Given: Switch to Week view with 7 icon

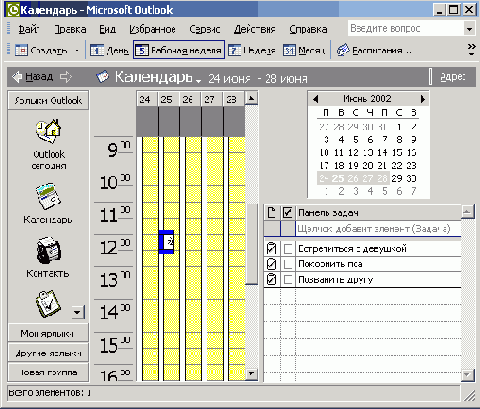Looking at the screenshot, I should pyautogui.click(x=234, y=50).
